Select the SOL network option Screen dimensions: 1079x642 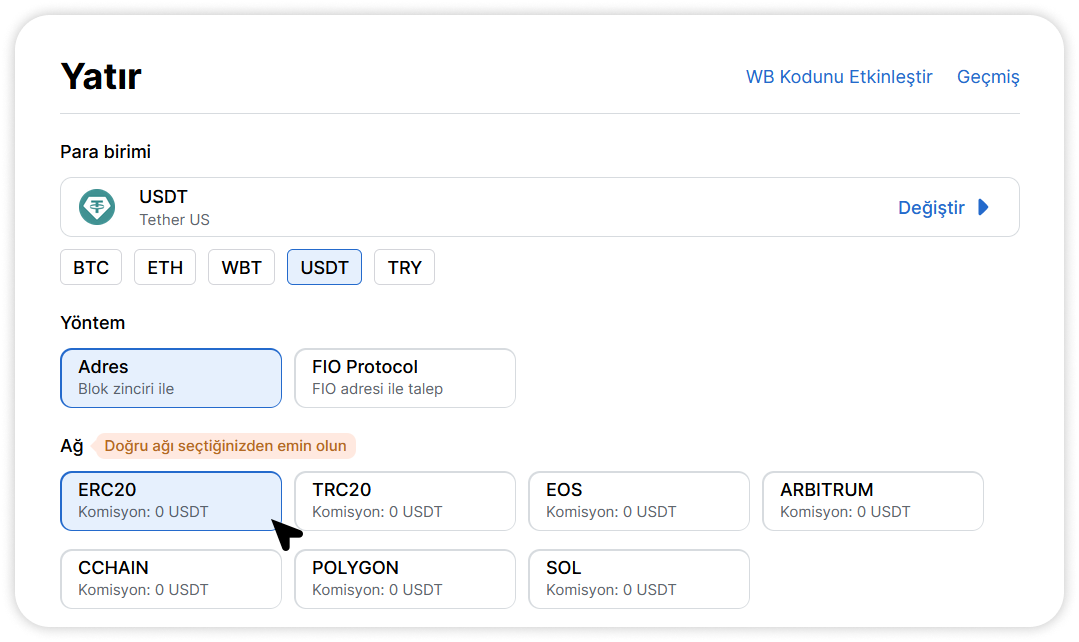click(x=639, y=578)
